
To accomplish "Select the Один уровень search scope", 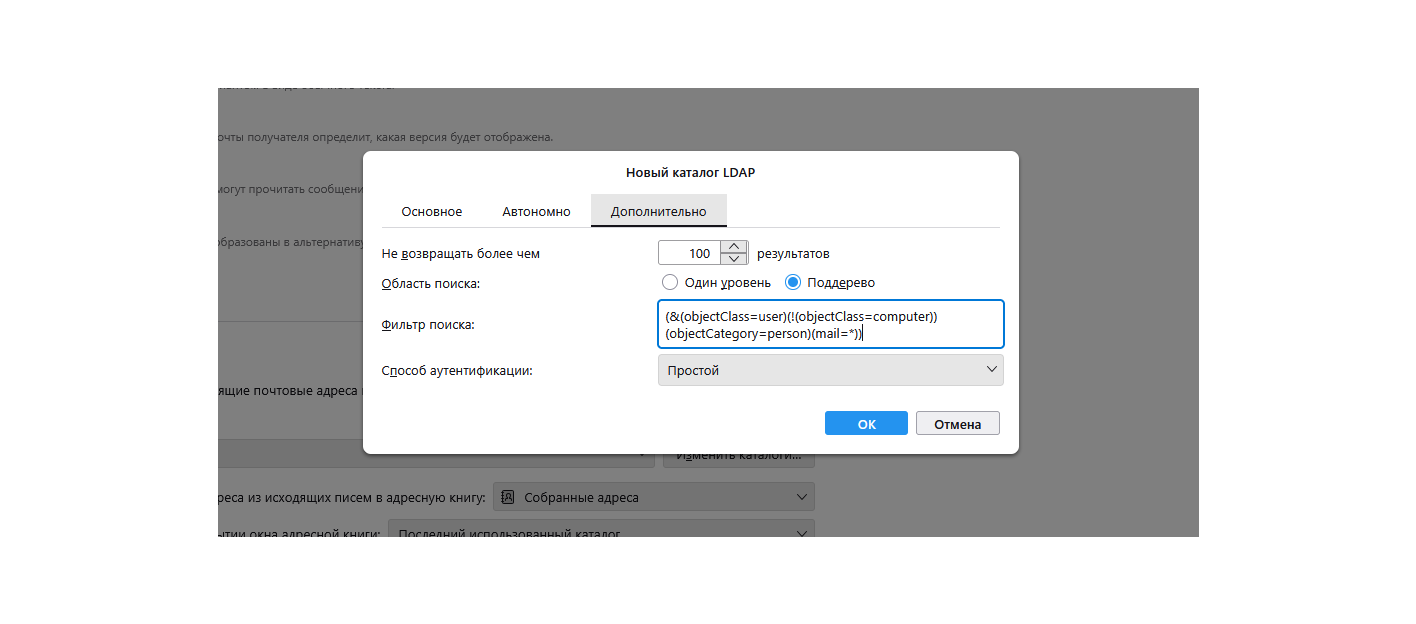I will tap(670, 283).
